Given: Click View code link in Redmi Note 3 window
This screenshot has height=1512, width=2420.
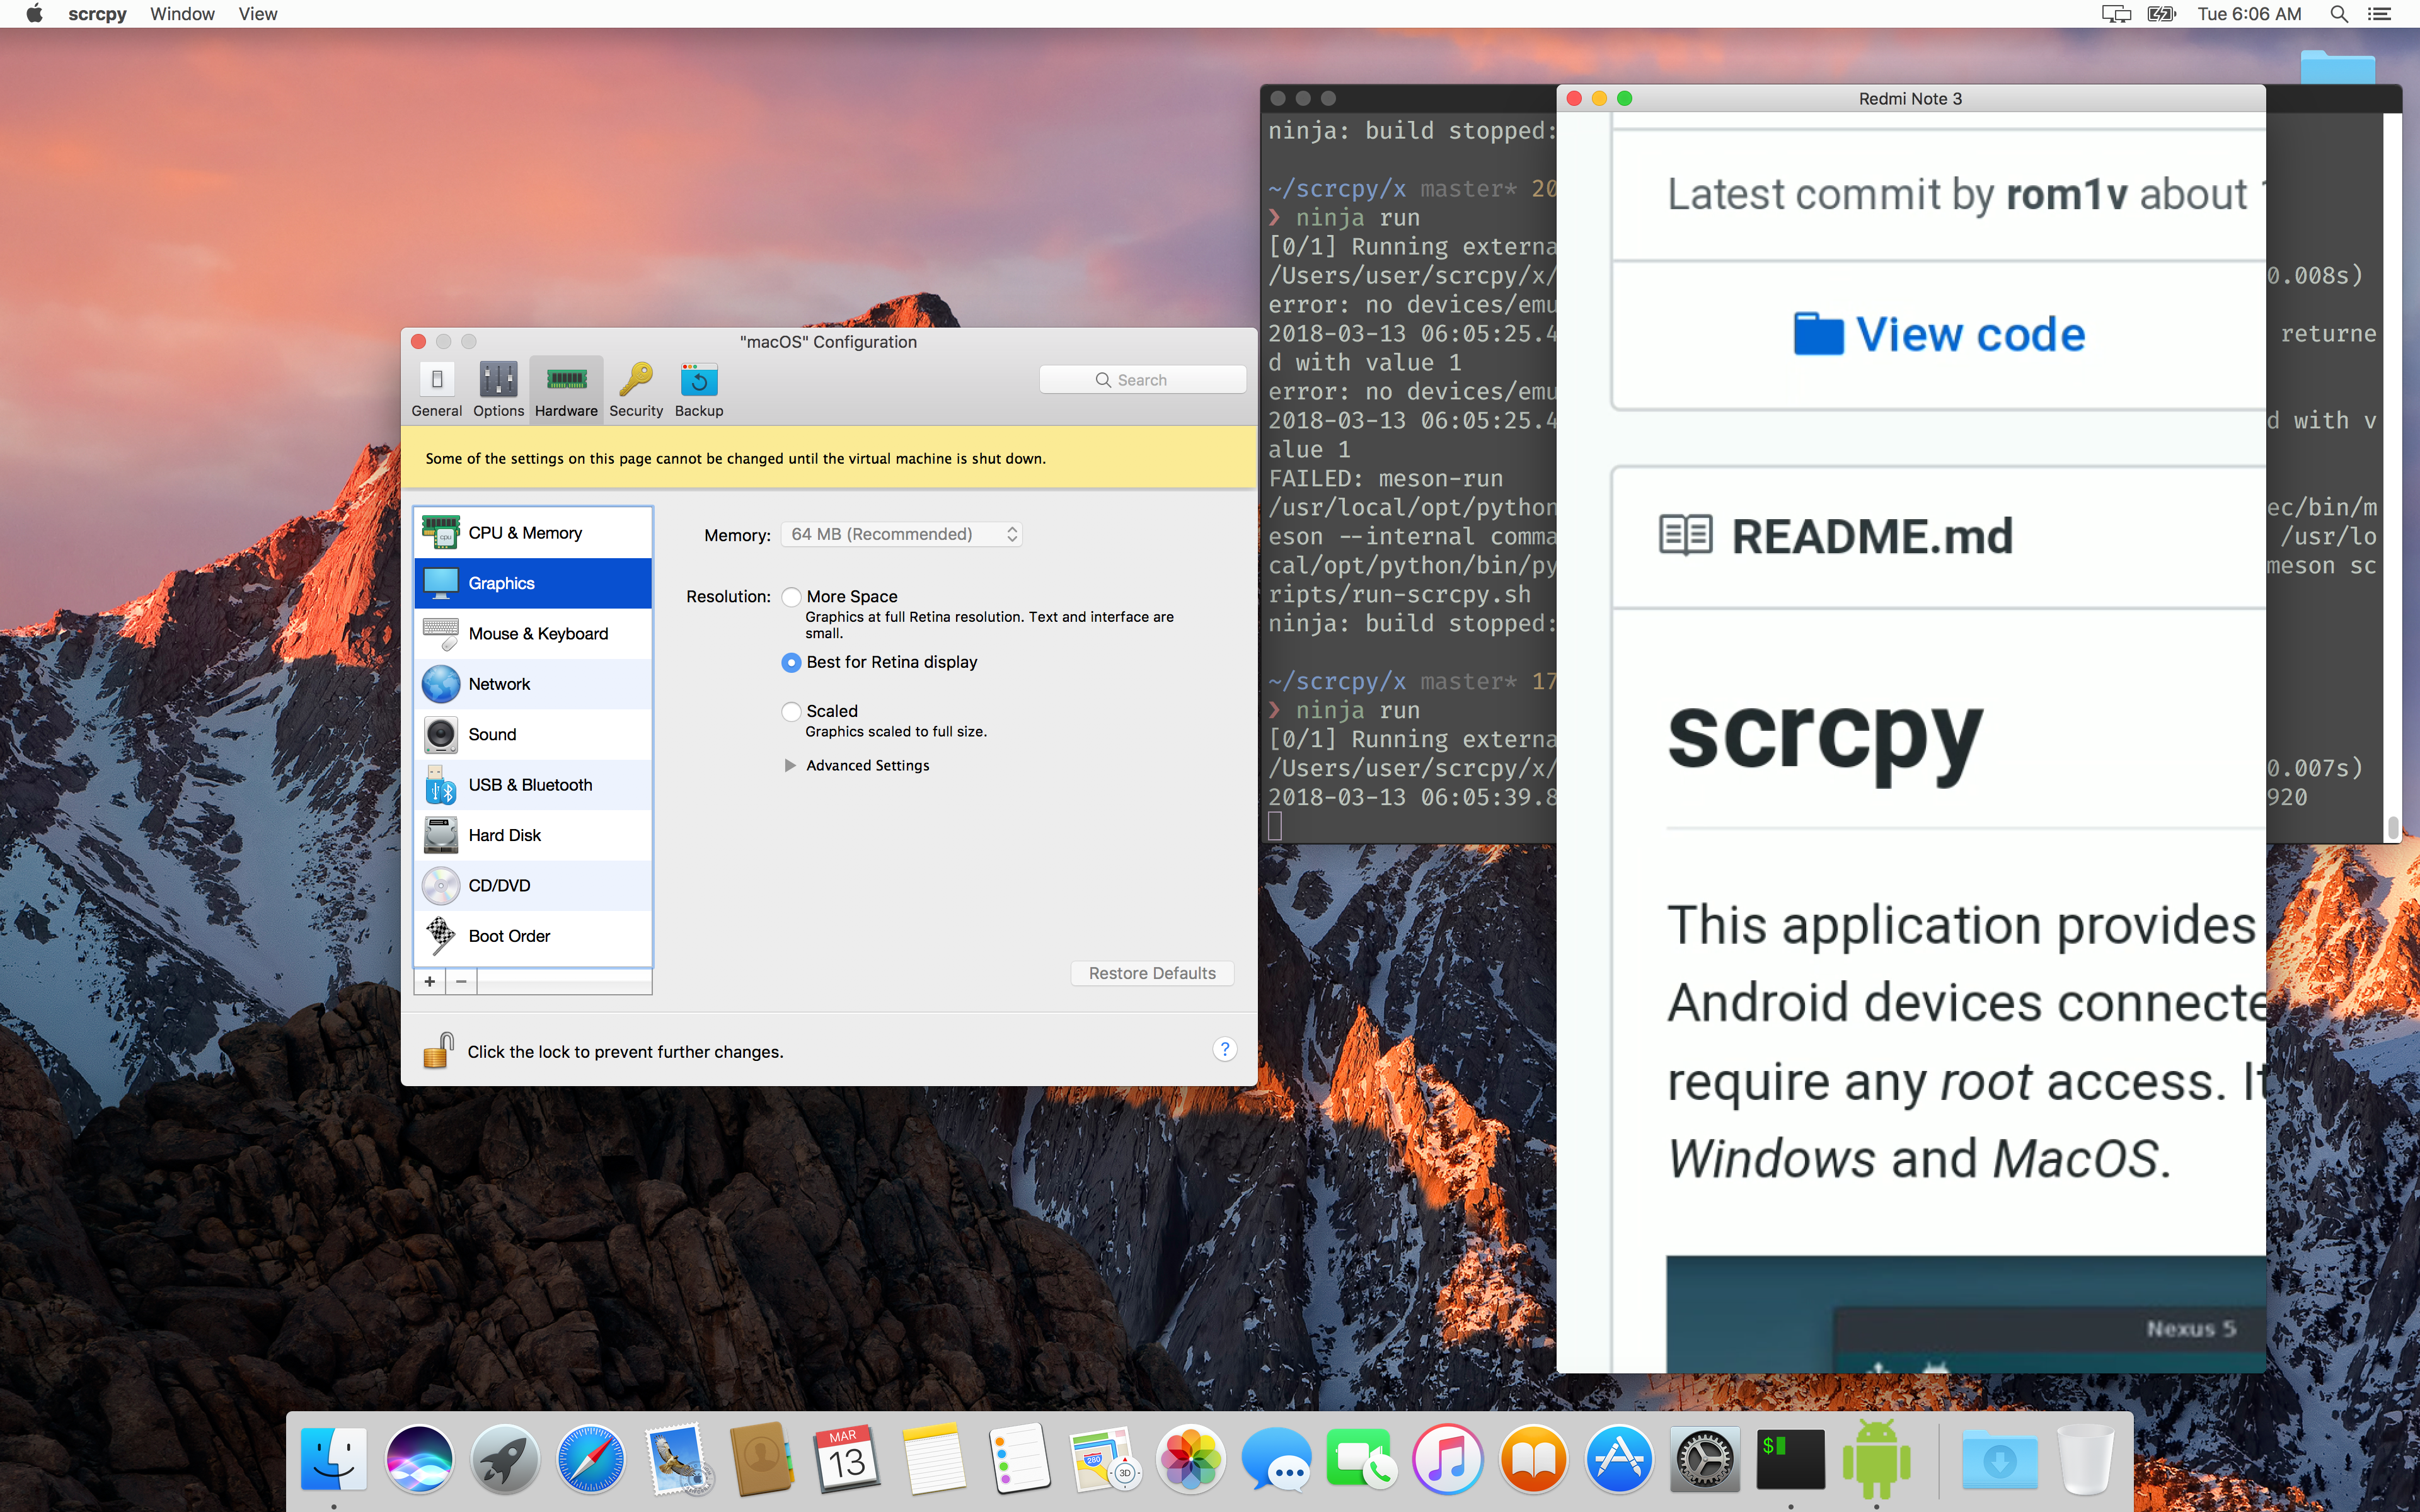Looking at the screenshot, I should point(1939,334).
